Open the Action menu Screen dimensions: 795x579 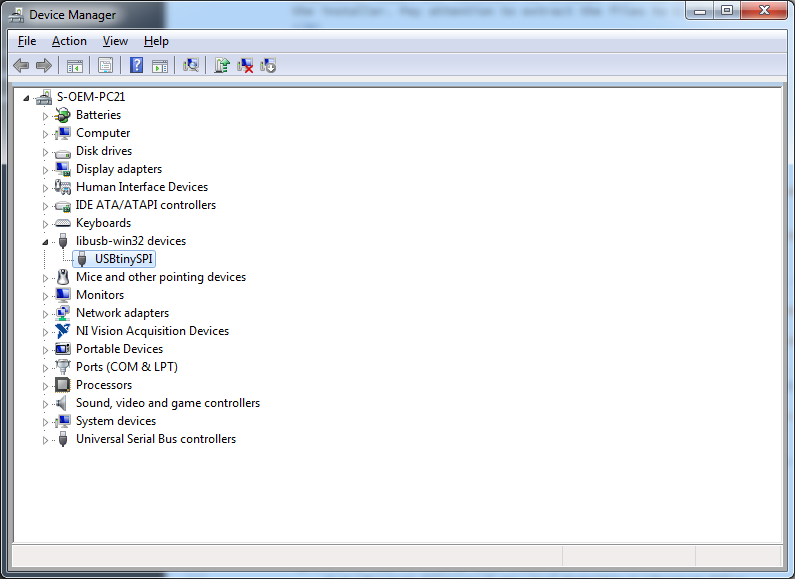pos(69,41)
